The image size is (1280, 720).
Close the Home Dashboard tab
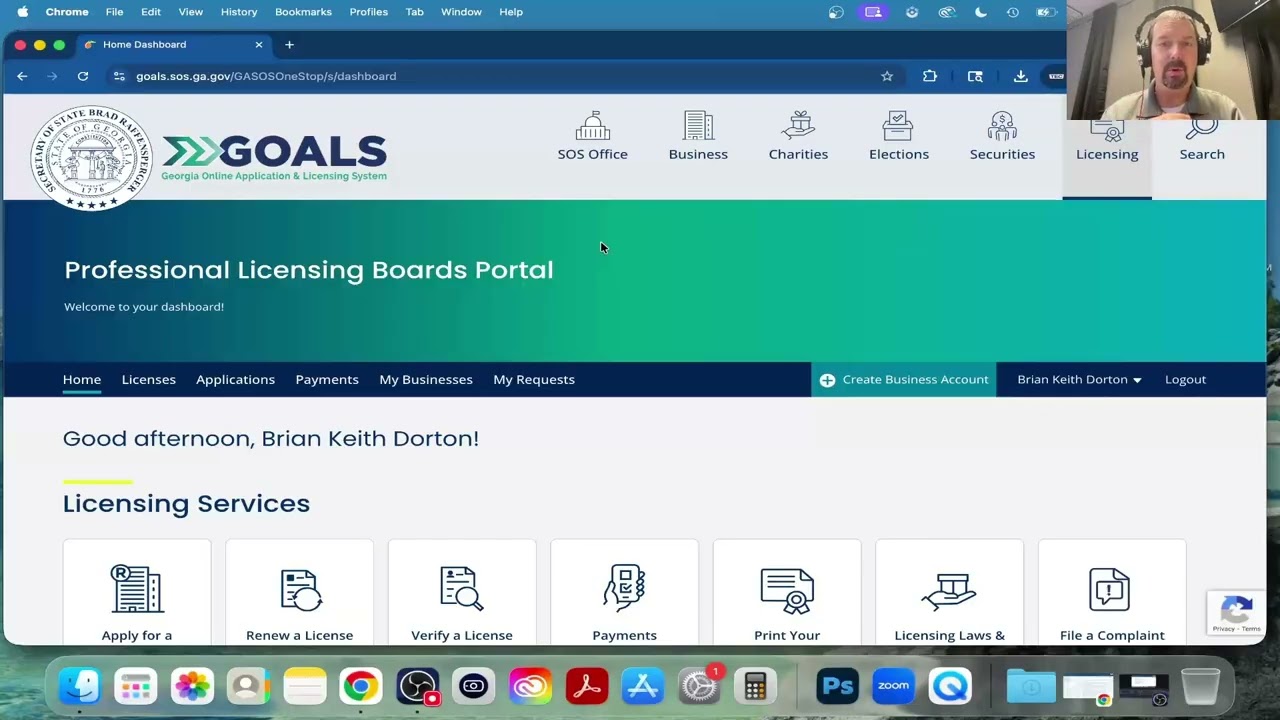pos(259,44)
